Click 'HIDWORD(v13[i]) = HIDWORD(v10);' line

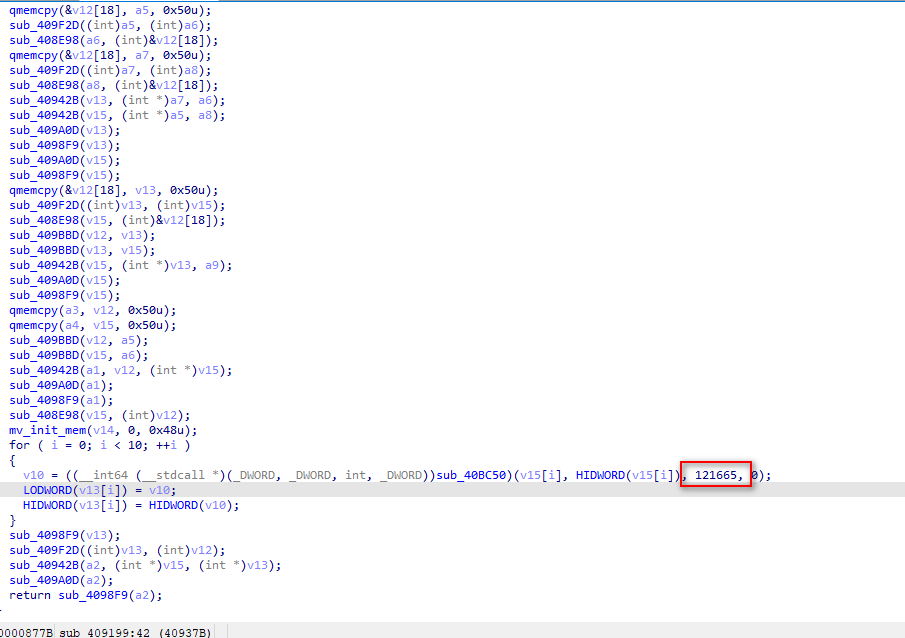coord(131,505)
